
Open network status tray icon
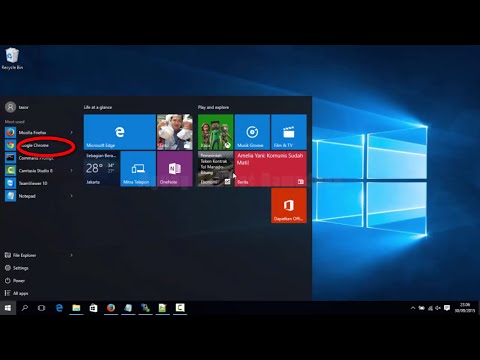(x=430, y=308)
